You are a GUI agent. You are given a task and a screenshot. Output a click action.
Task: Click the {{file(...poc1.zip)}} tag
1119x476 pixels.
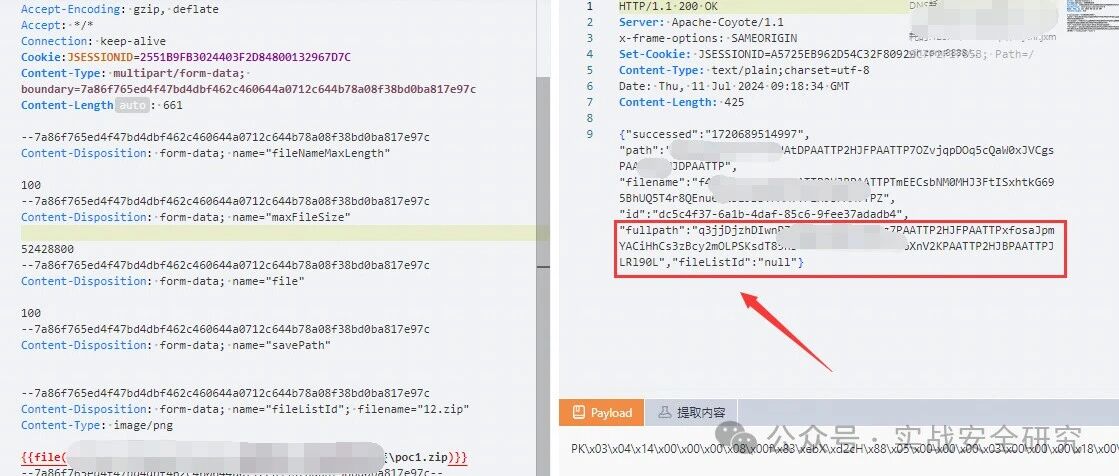click(x=245, y=457)
